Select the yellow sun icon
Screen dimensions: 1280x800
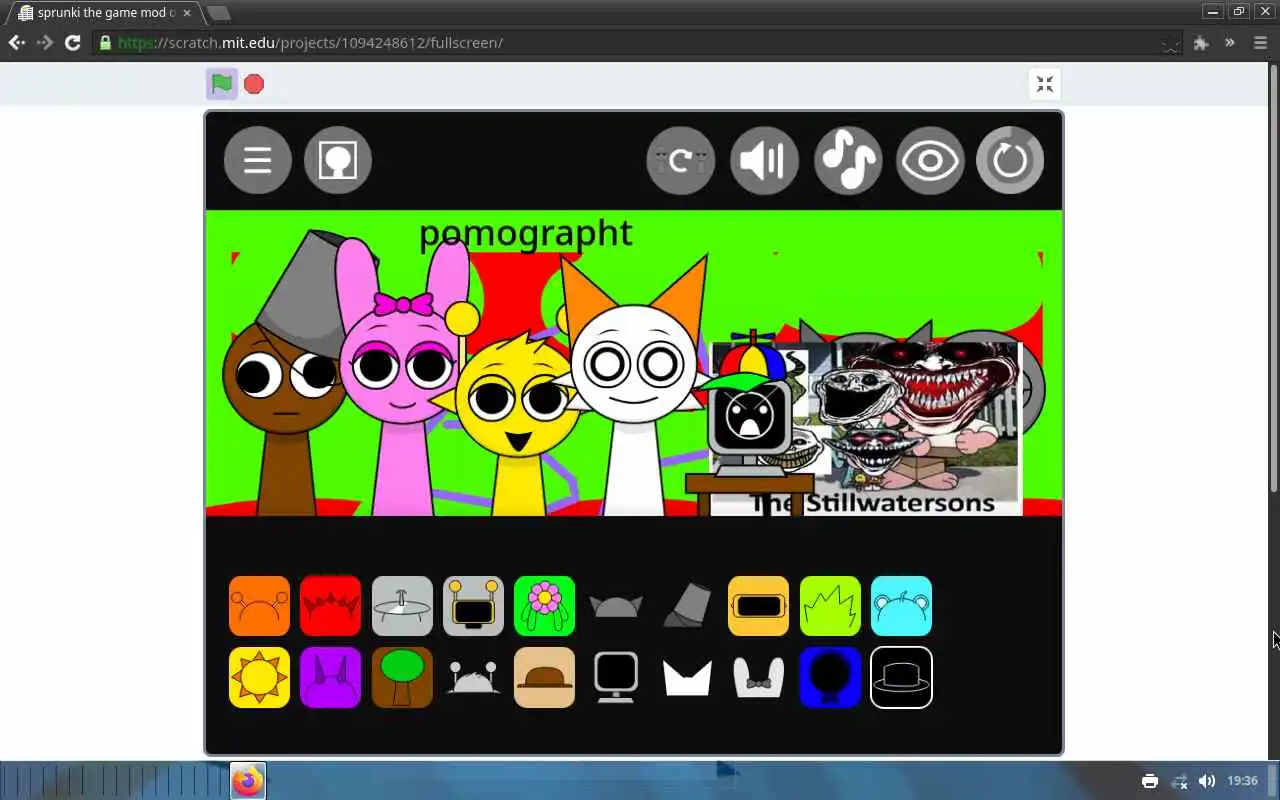tap(259, 677)
